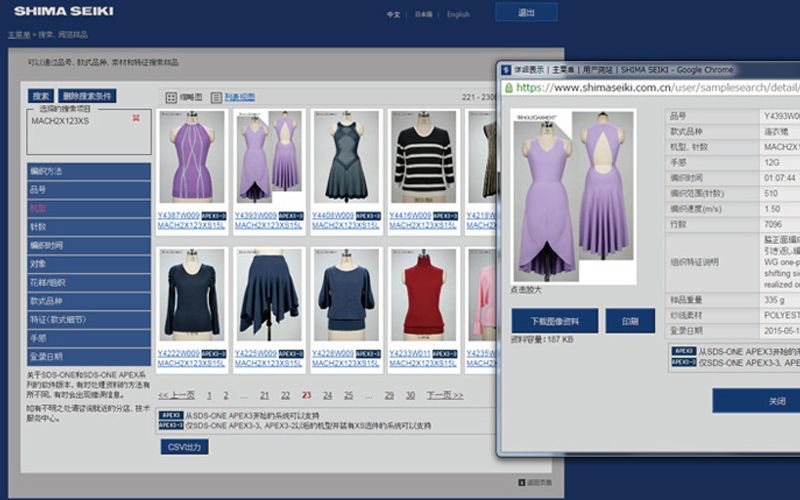Click the red turtleneck vest thumbnail Y4233W011
The image size is (800, 500).
[423, 295]
